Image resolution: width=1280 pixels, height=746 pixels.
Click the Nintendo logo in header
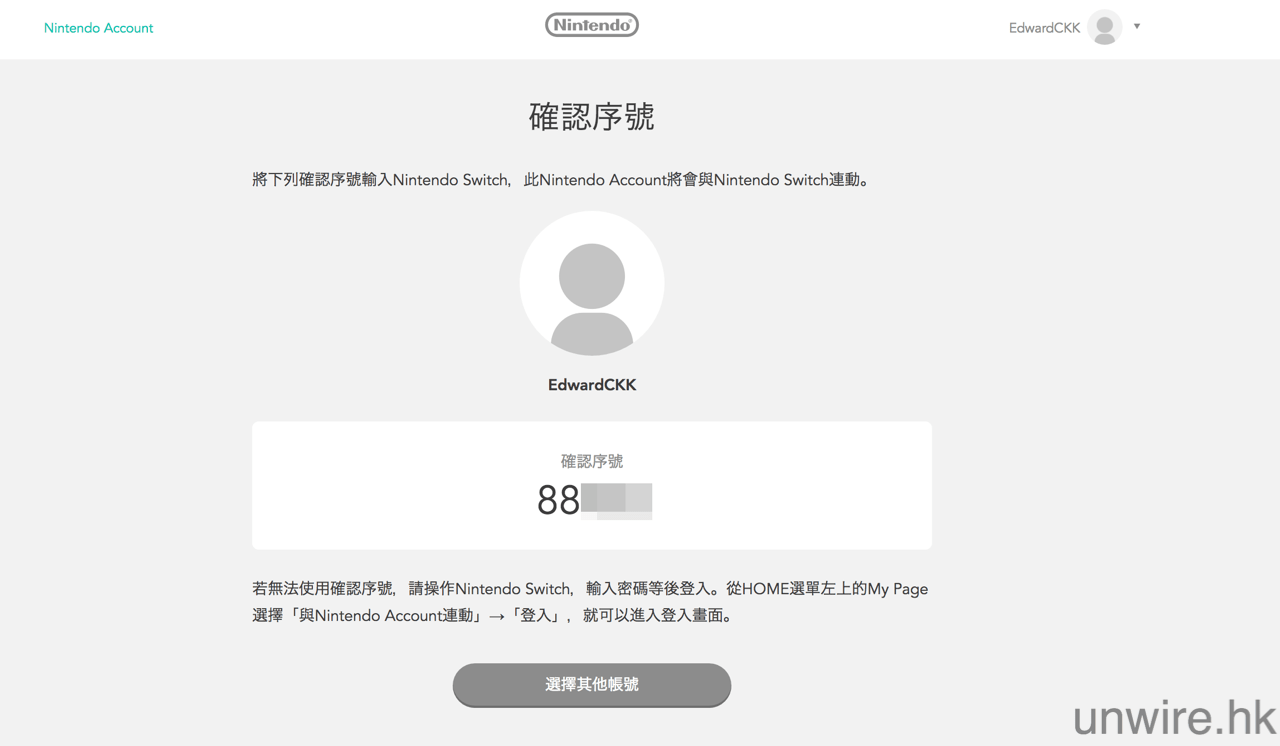click(x=591, y=25)
